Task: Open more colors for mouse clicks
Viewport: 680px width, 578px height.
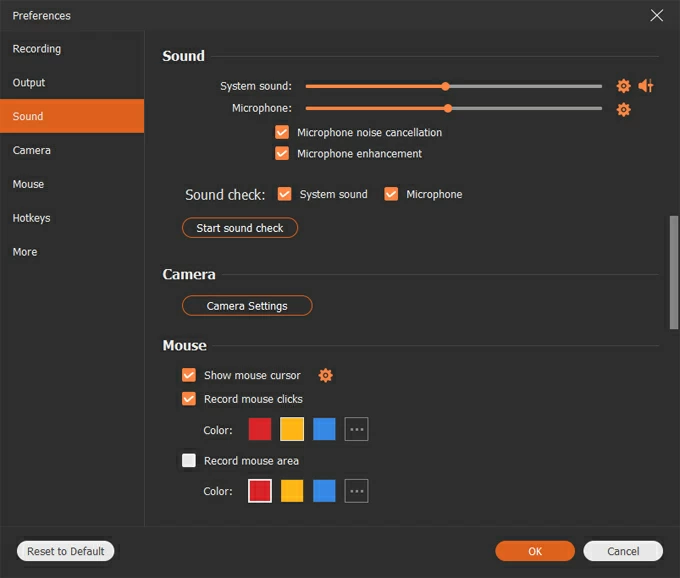Action: pyautogui.click(x=356, y=429)
